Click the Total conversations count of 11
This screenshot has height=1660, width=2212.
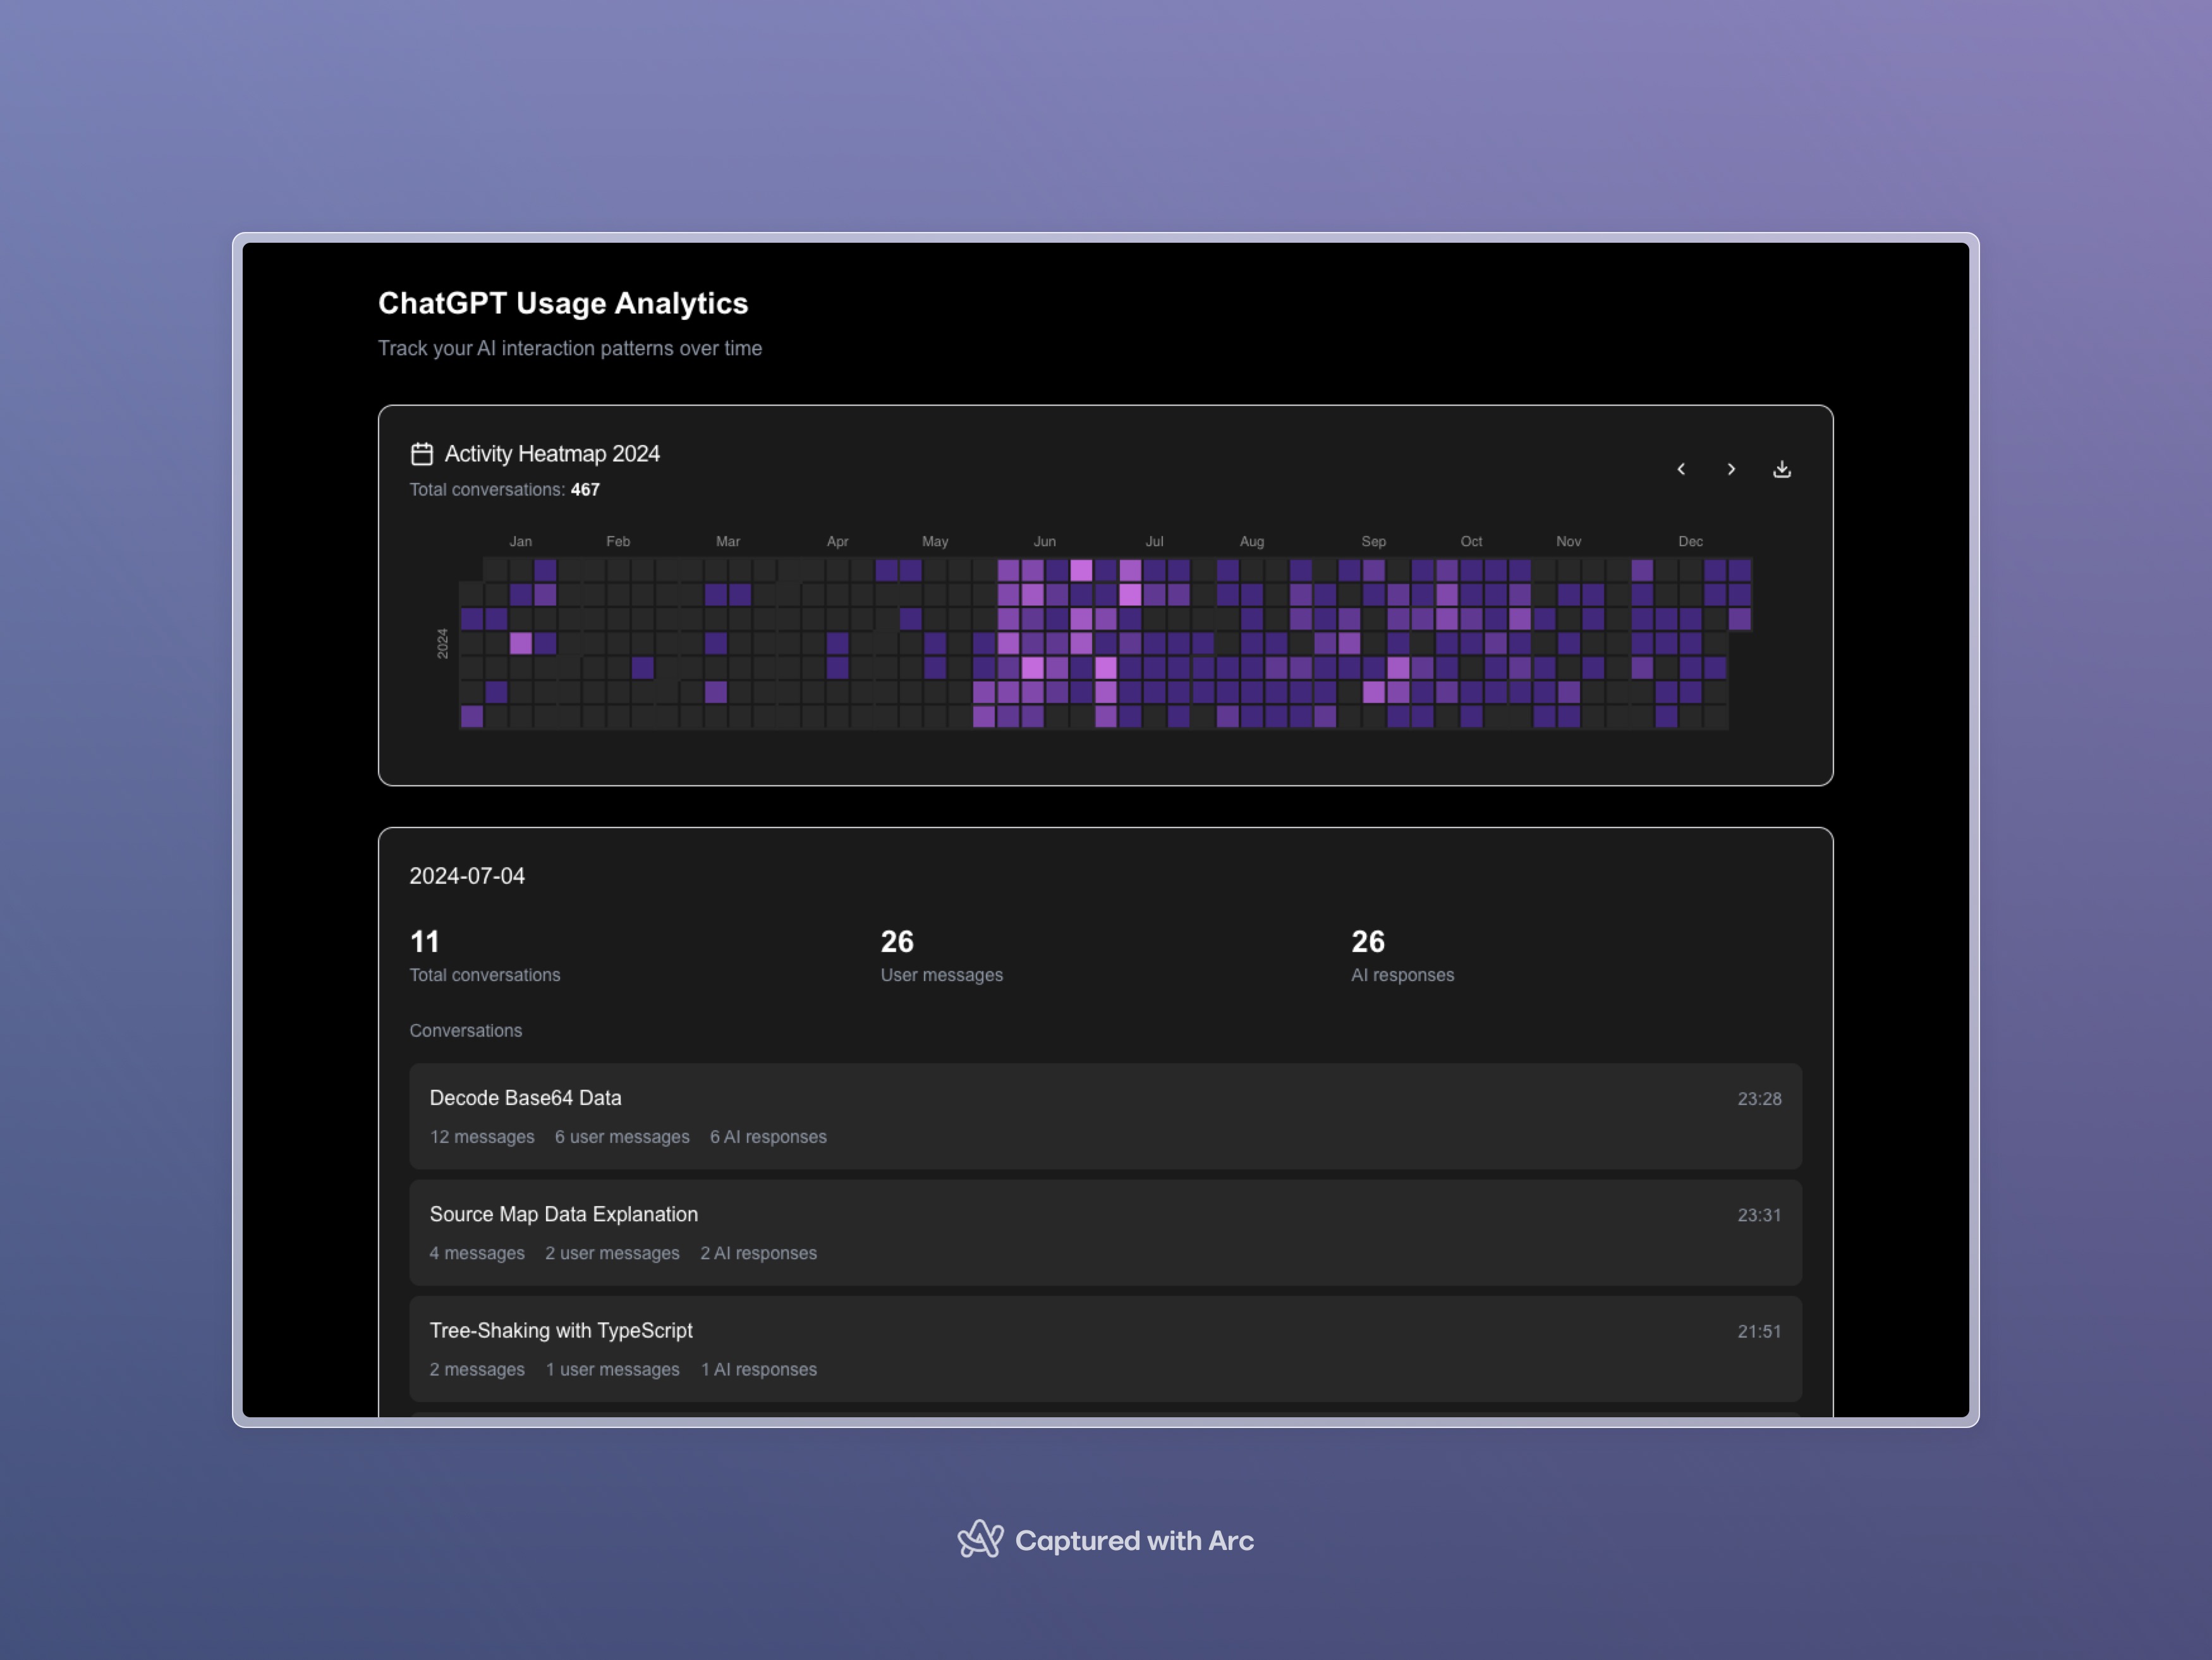tap(424, 941)
